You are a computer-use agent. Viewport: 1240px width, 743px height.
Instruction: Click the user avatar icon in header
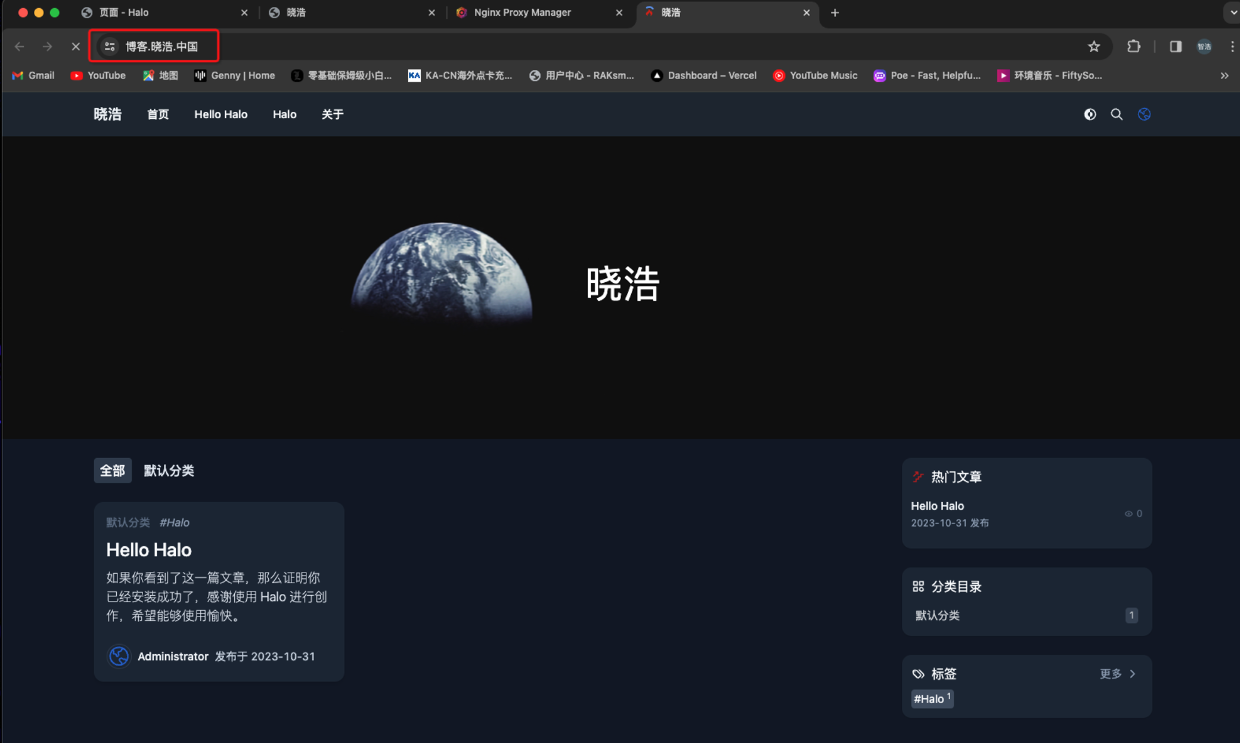click(x=1144, y=115)
